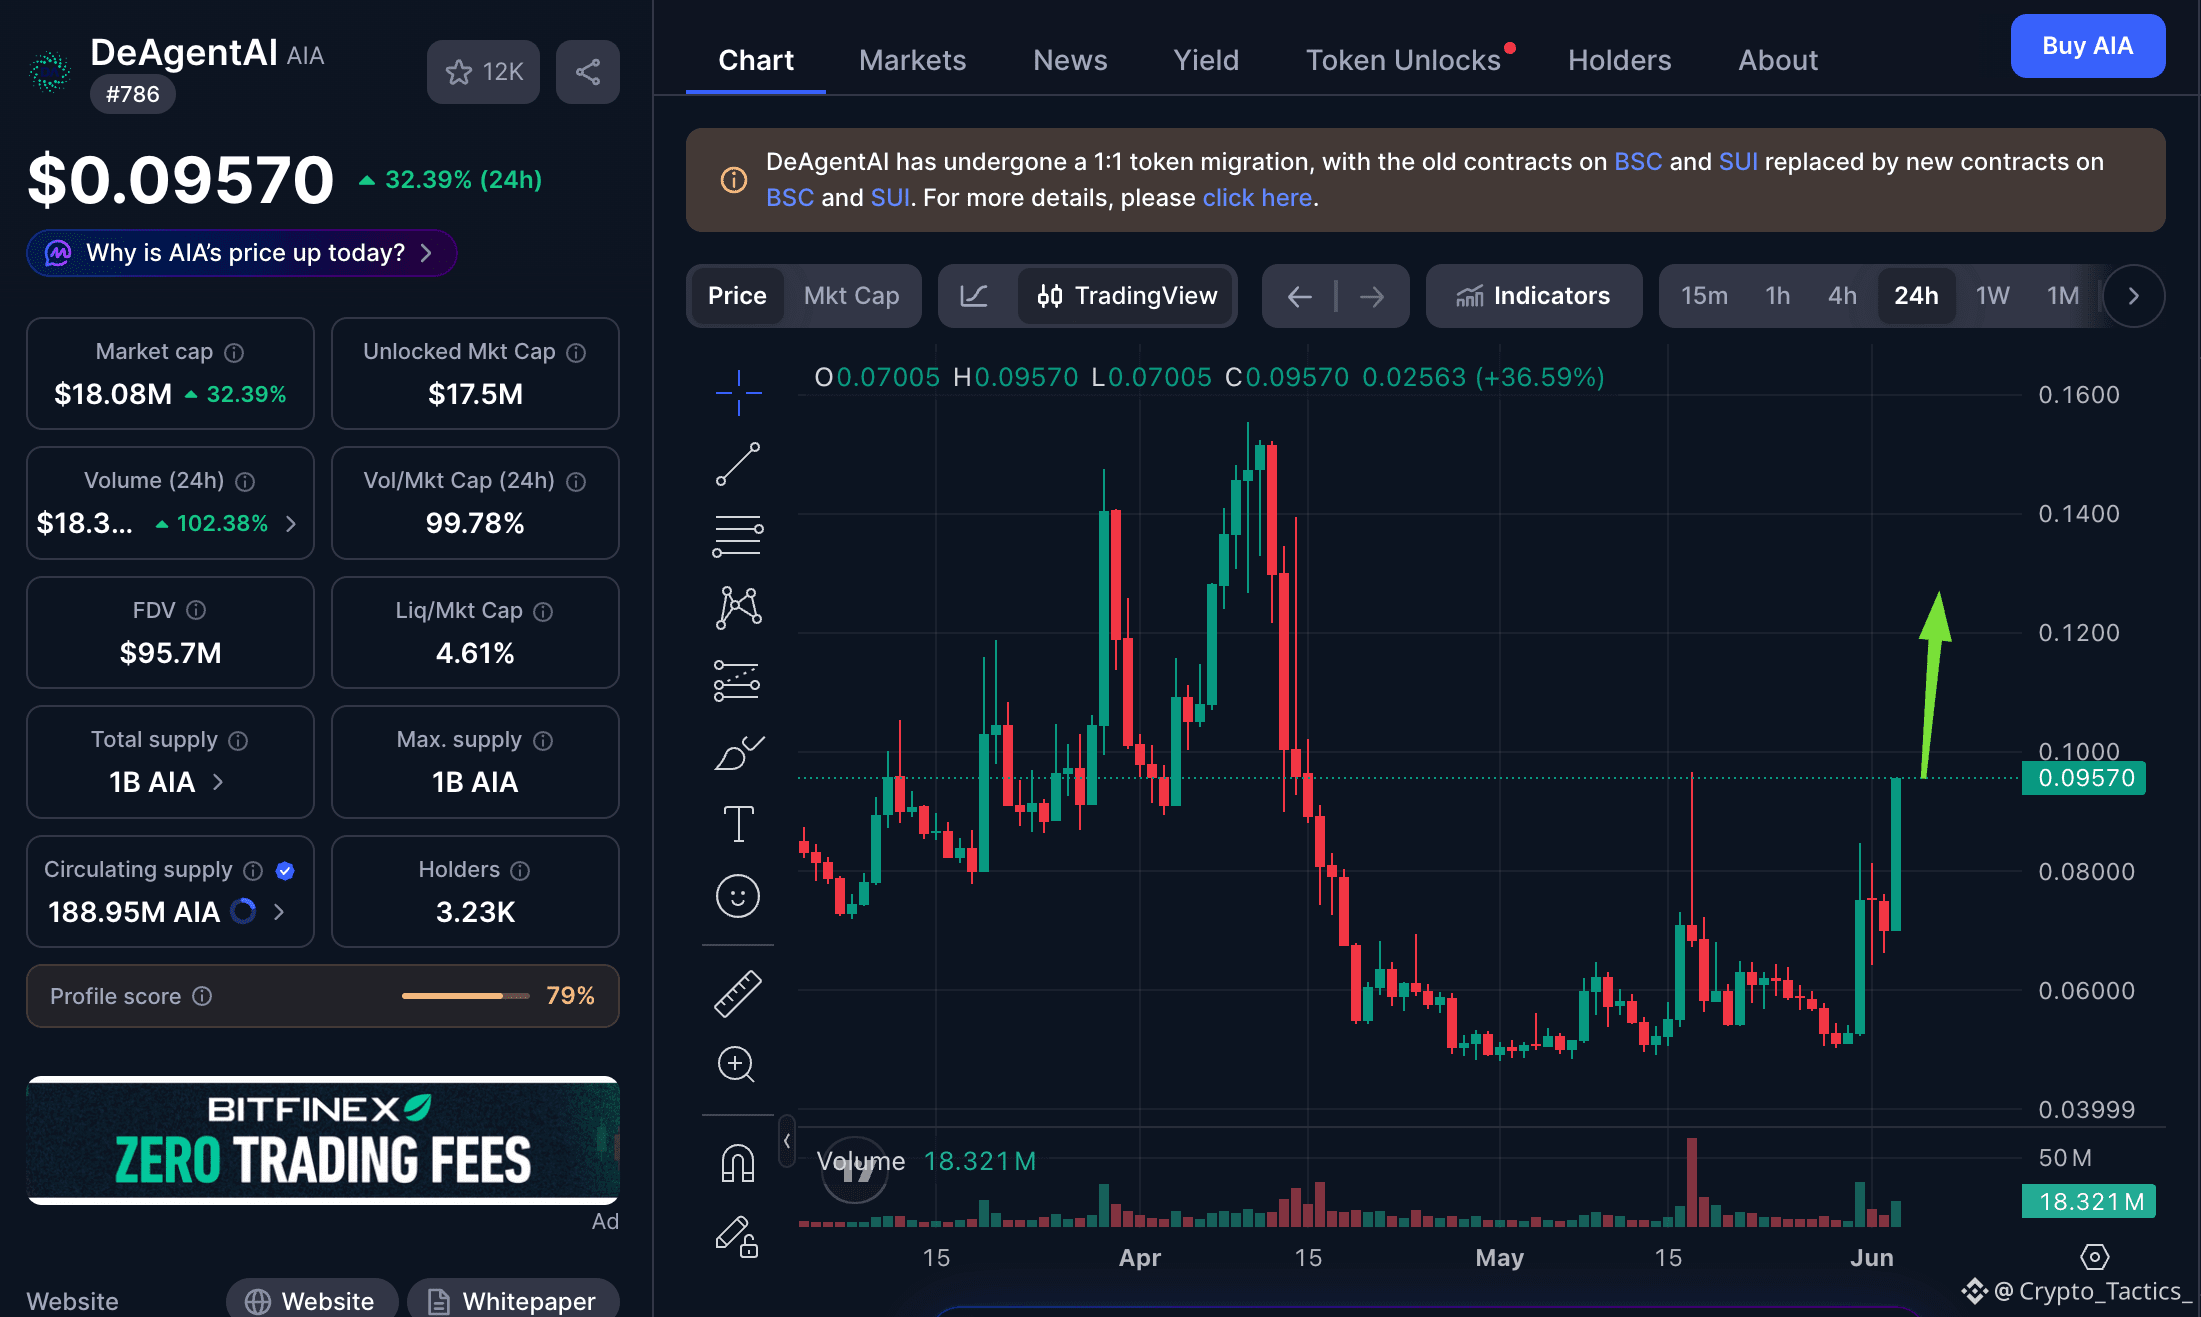Switch to simple line chart view
2201x1317 pixels.
[974, 296]
